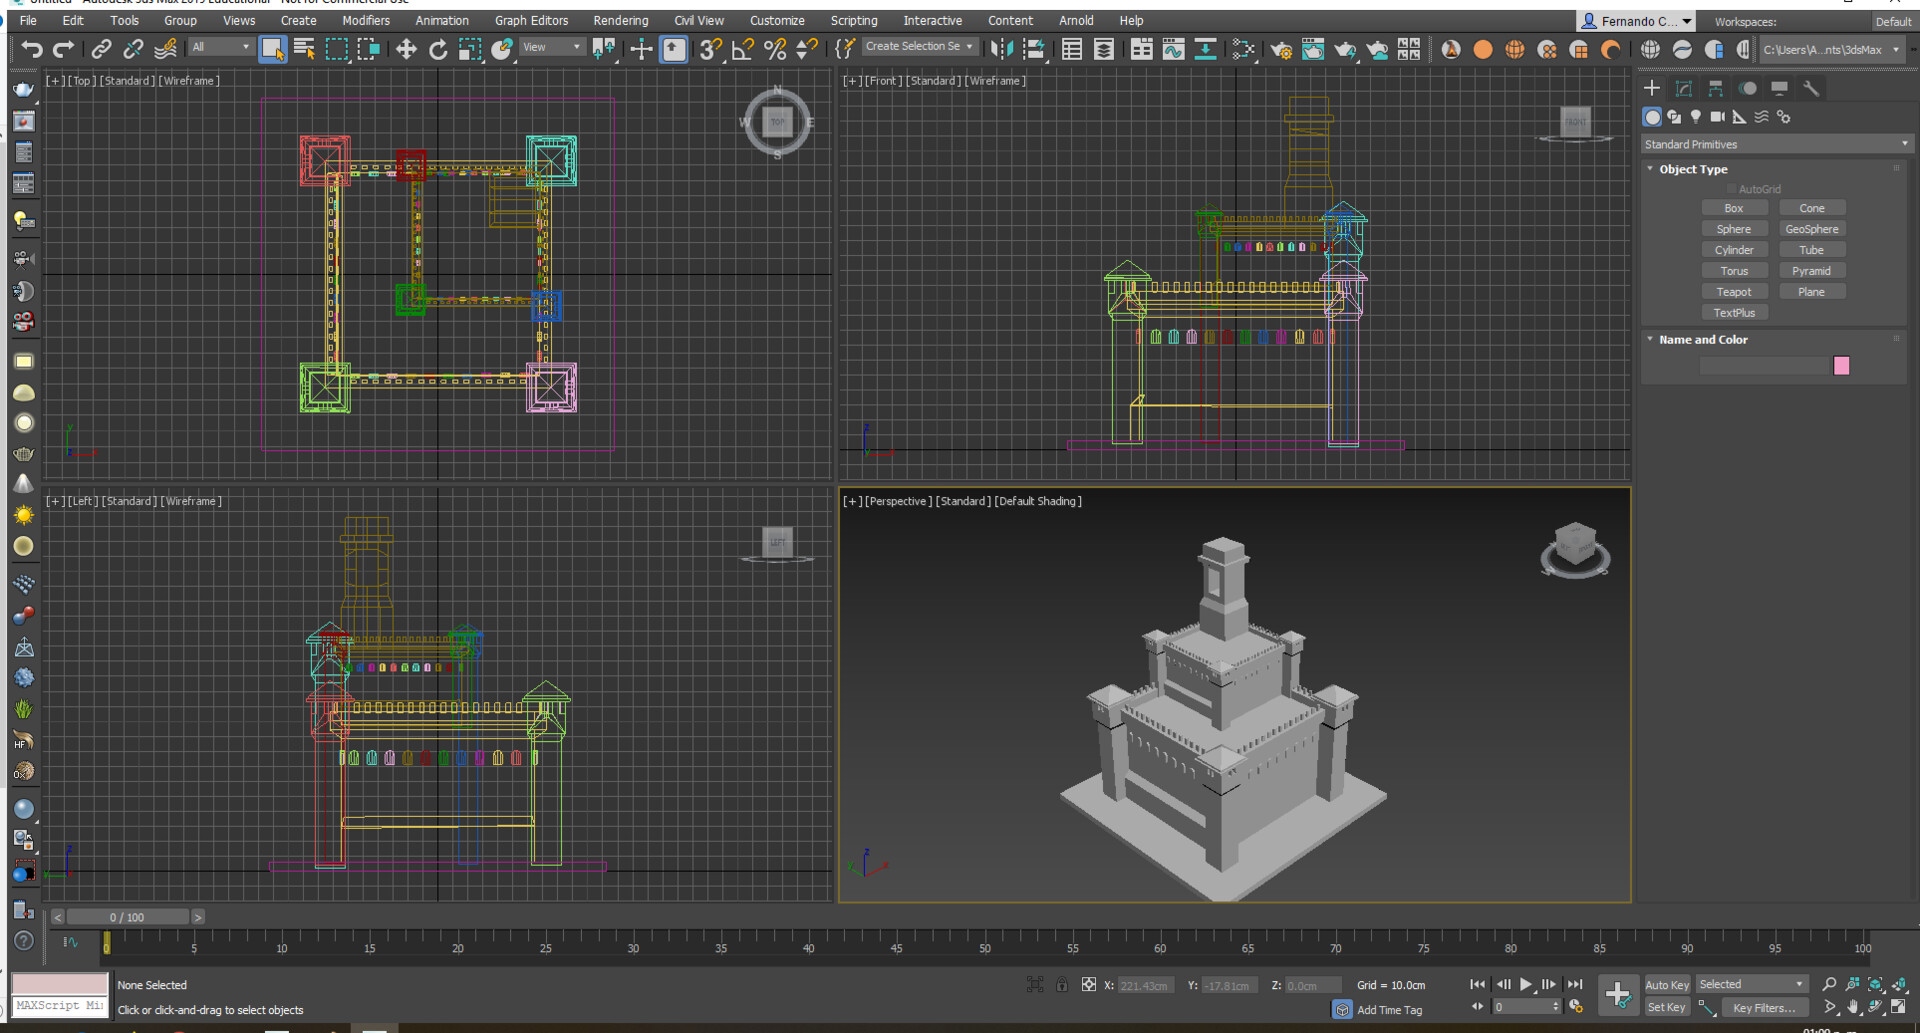Click the Teapot primitive button
Screen dimensions: 1920x1033
tap(1734, 292)
